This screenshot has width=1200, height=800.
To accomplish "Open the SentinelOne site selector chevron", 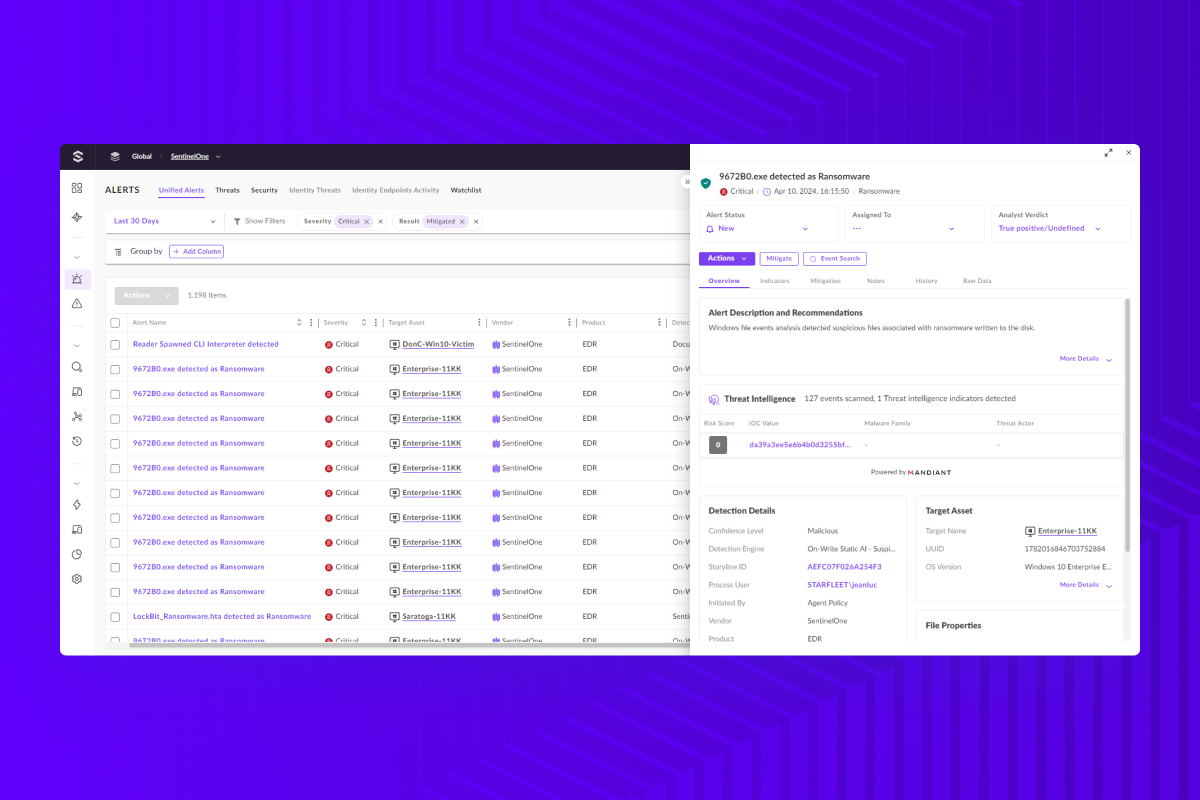I will point(218,157).
